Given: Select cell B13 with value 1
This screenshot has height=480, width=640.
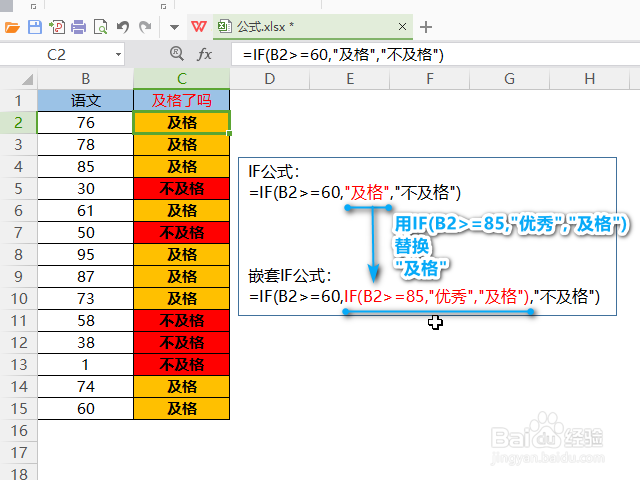Looking at the screenshot, I should point(85,364).
